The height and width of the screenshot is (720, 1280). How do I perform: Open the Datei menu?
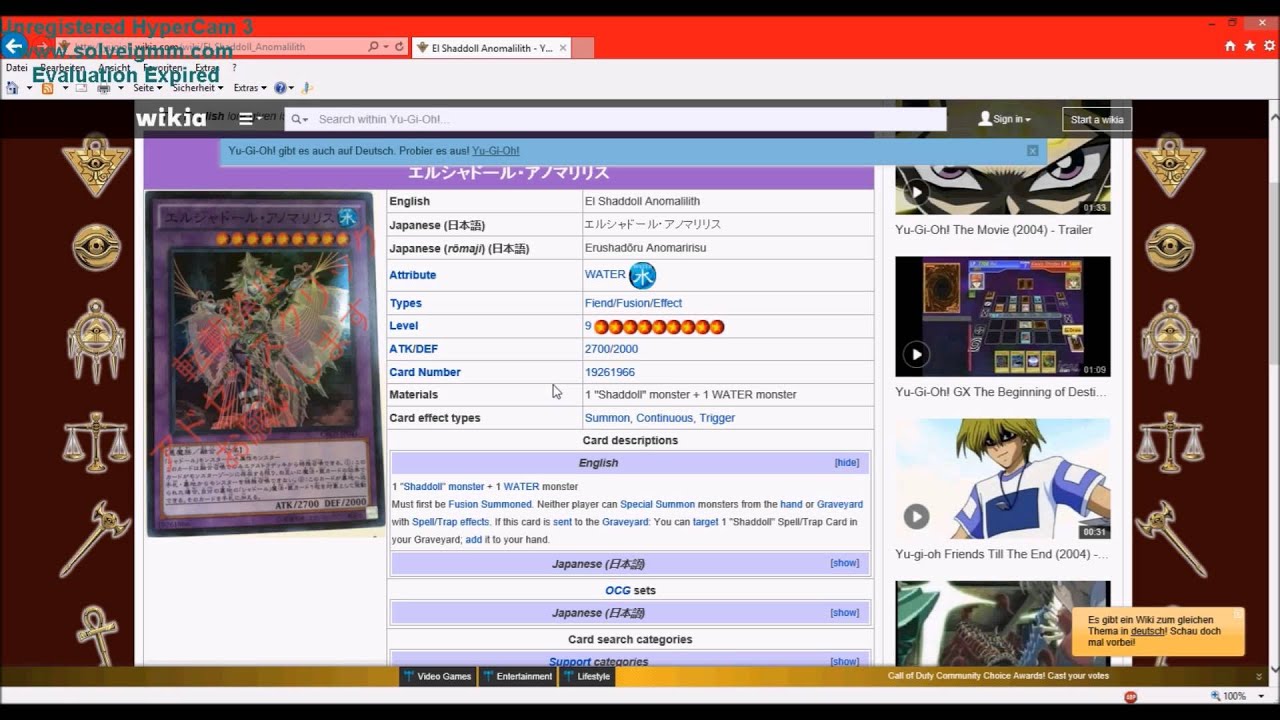(17, 68)
